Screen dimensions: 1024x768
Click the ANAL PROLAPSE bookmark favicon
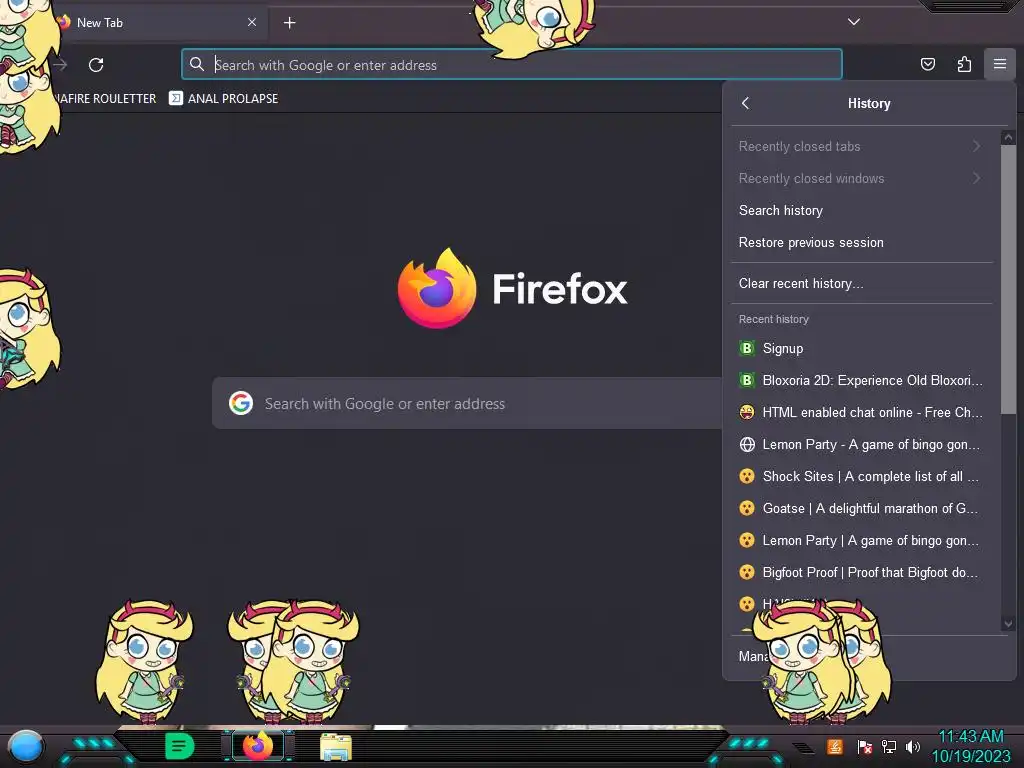coord(176,98)
